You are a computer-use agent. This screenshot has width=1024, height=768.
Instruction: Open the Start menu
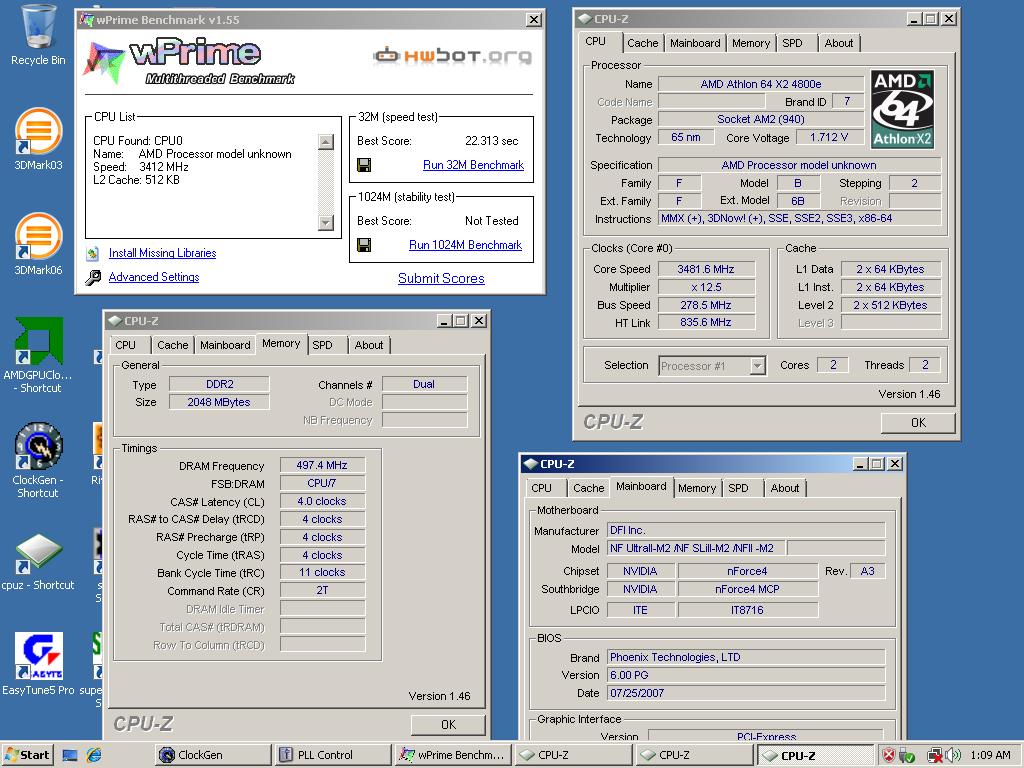(x=27, y=755)
